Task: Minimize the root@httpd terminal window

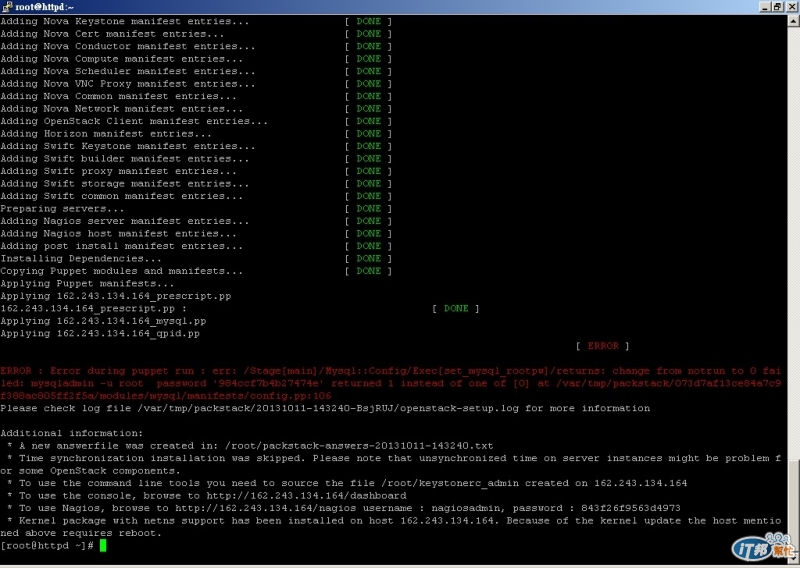Action: [x=764, y=7]
